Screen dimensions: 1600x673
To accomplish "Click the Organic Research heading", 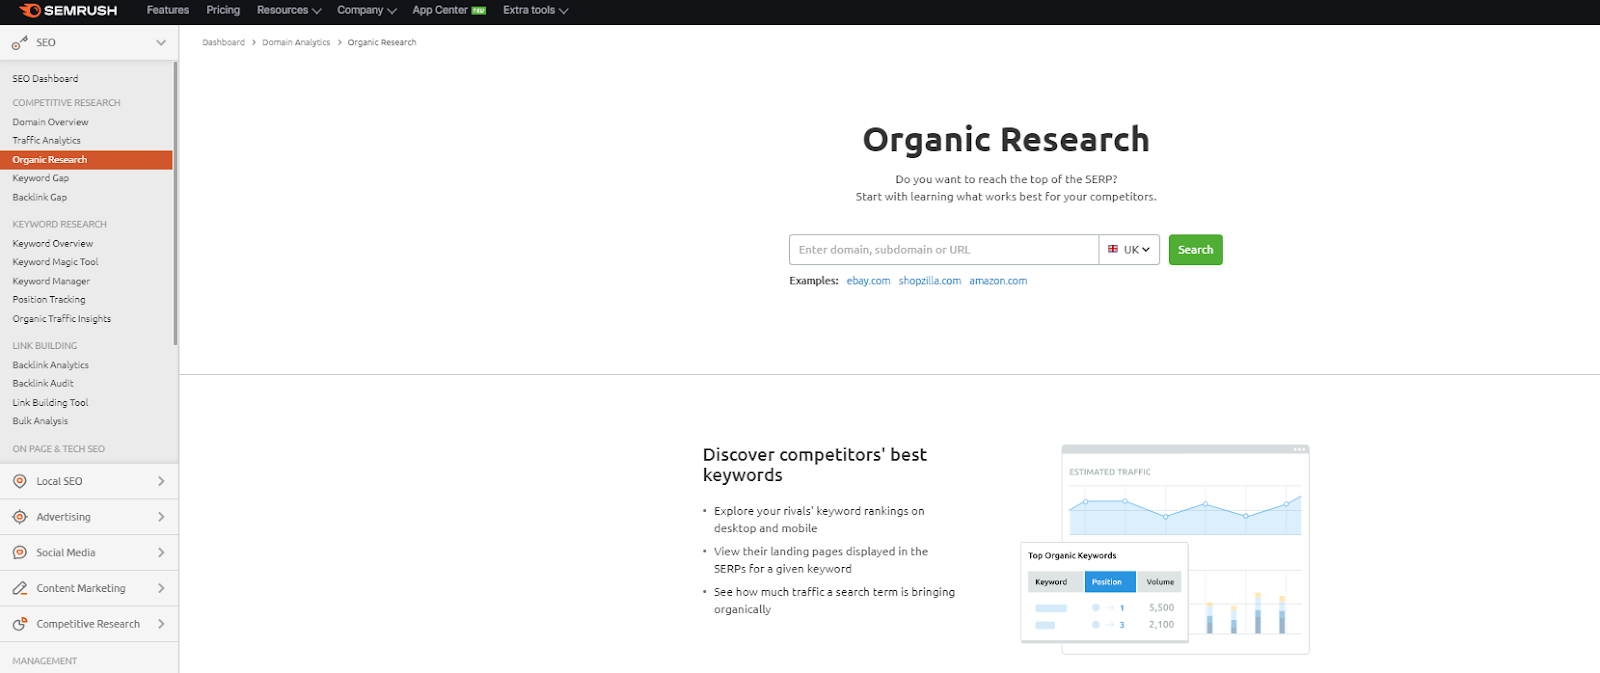I will pos(1006,140).
